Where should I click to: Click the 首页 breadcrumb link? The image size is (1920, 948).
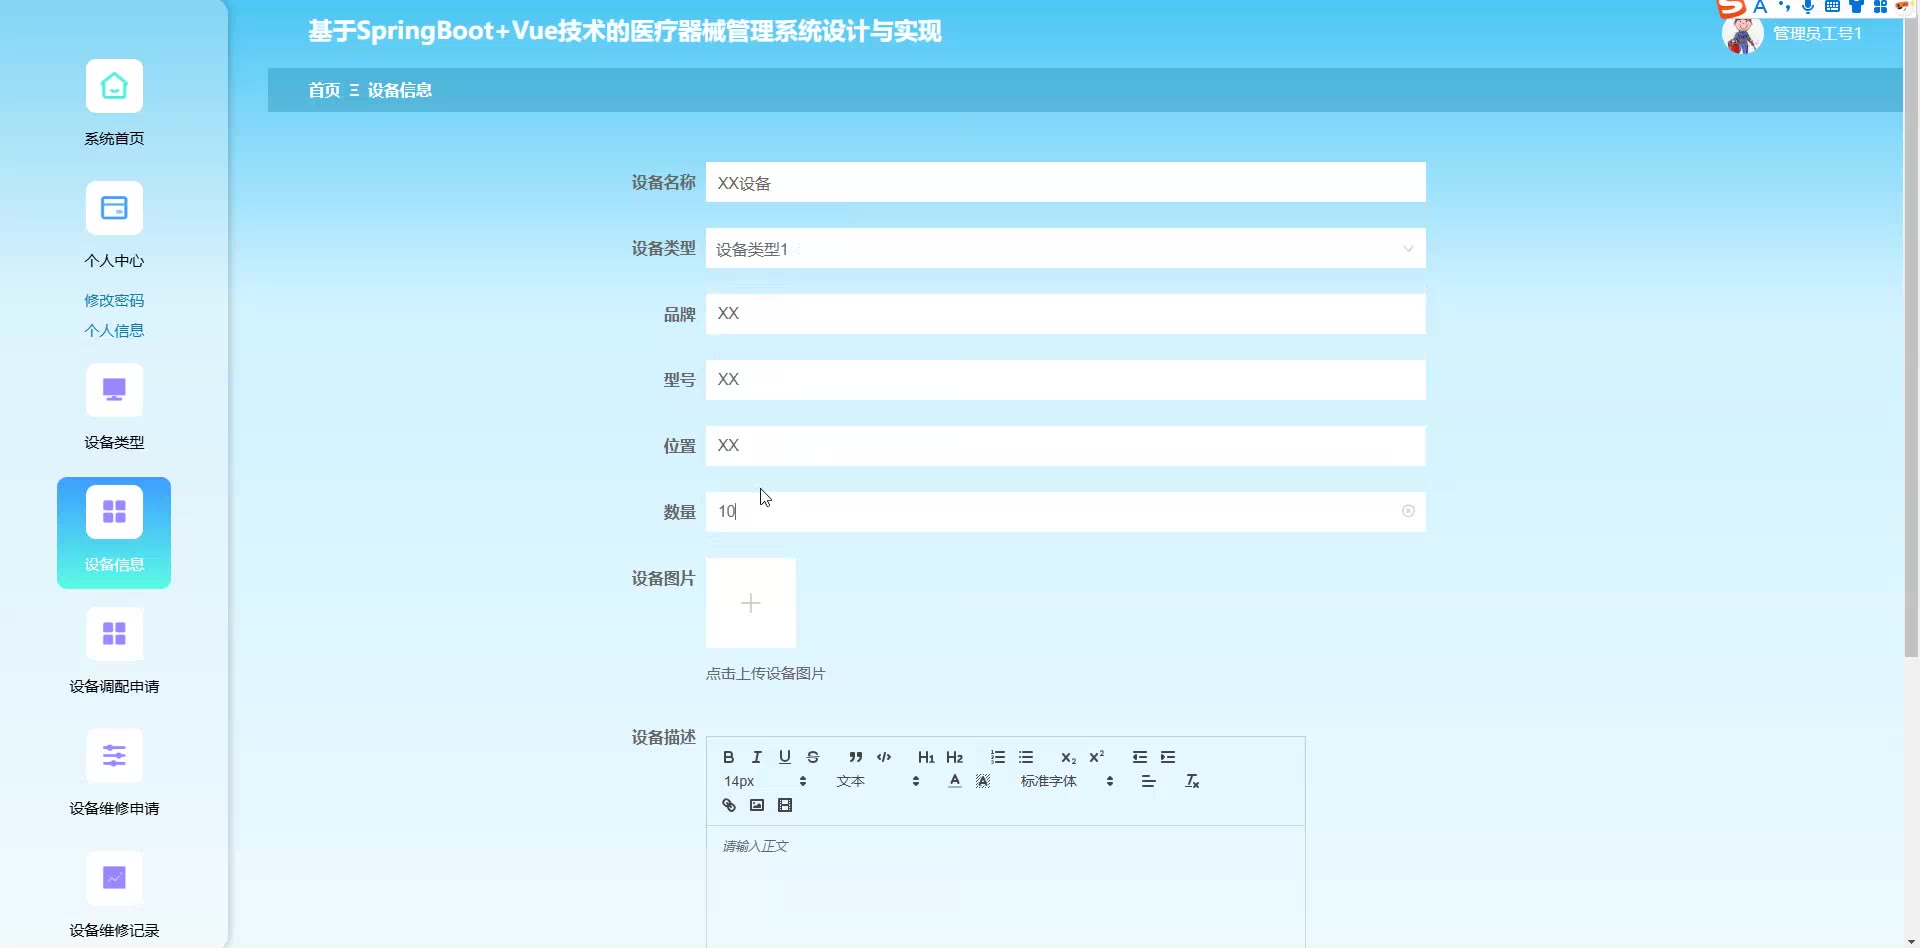pyautogui.click(x=324, y=90)
